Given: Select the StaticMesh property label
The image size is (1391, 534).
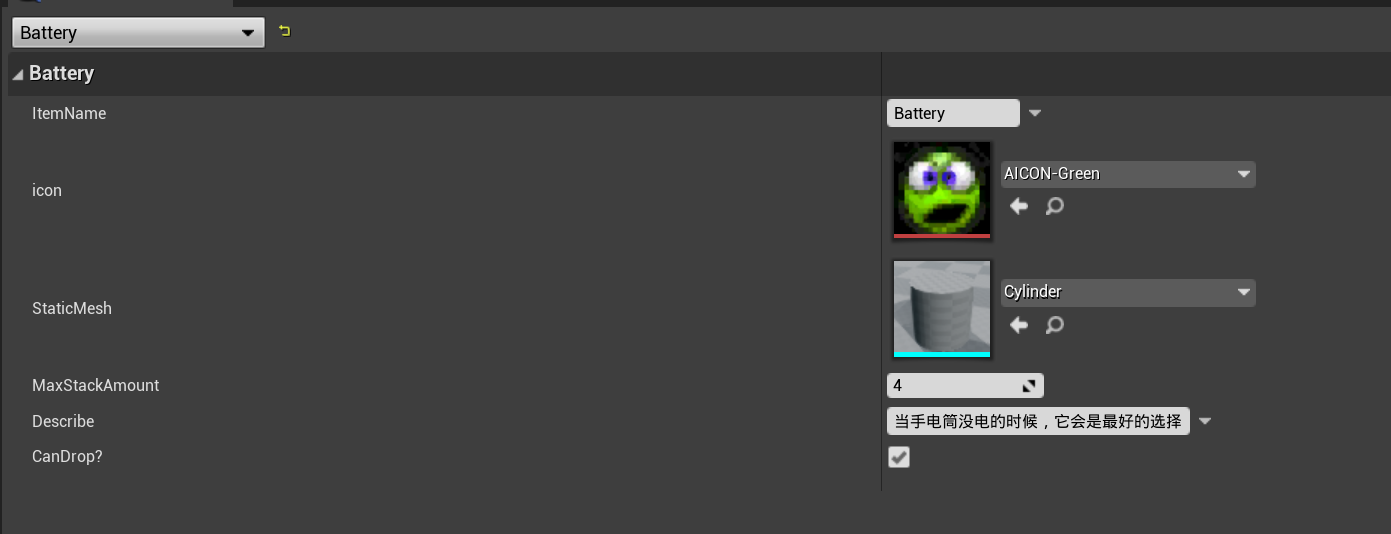Looking at the screenshot, I should [x=72, y=308].
